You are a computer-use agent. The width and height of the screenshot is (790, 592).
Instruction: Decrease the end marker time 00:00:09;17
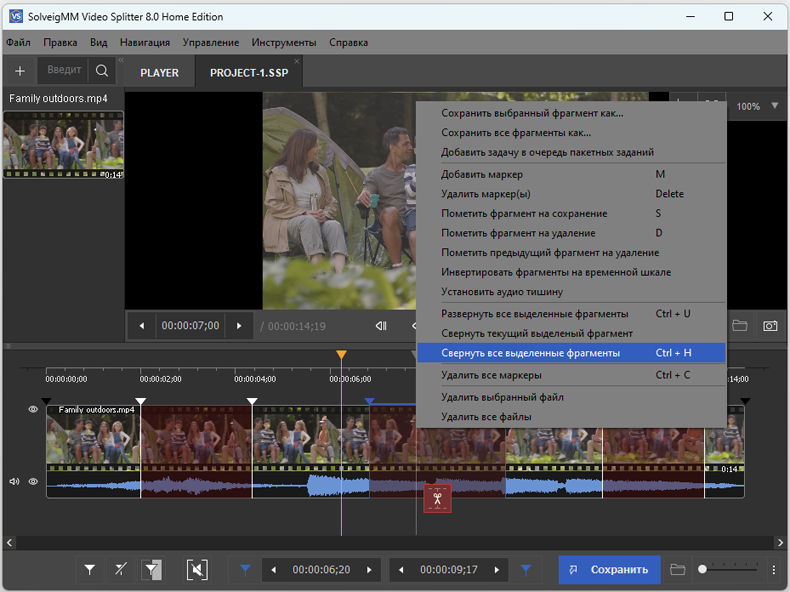[401, 570]
